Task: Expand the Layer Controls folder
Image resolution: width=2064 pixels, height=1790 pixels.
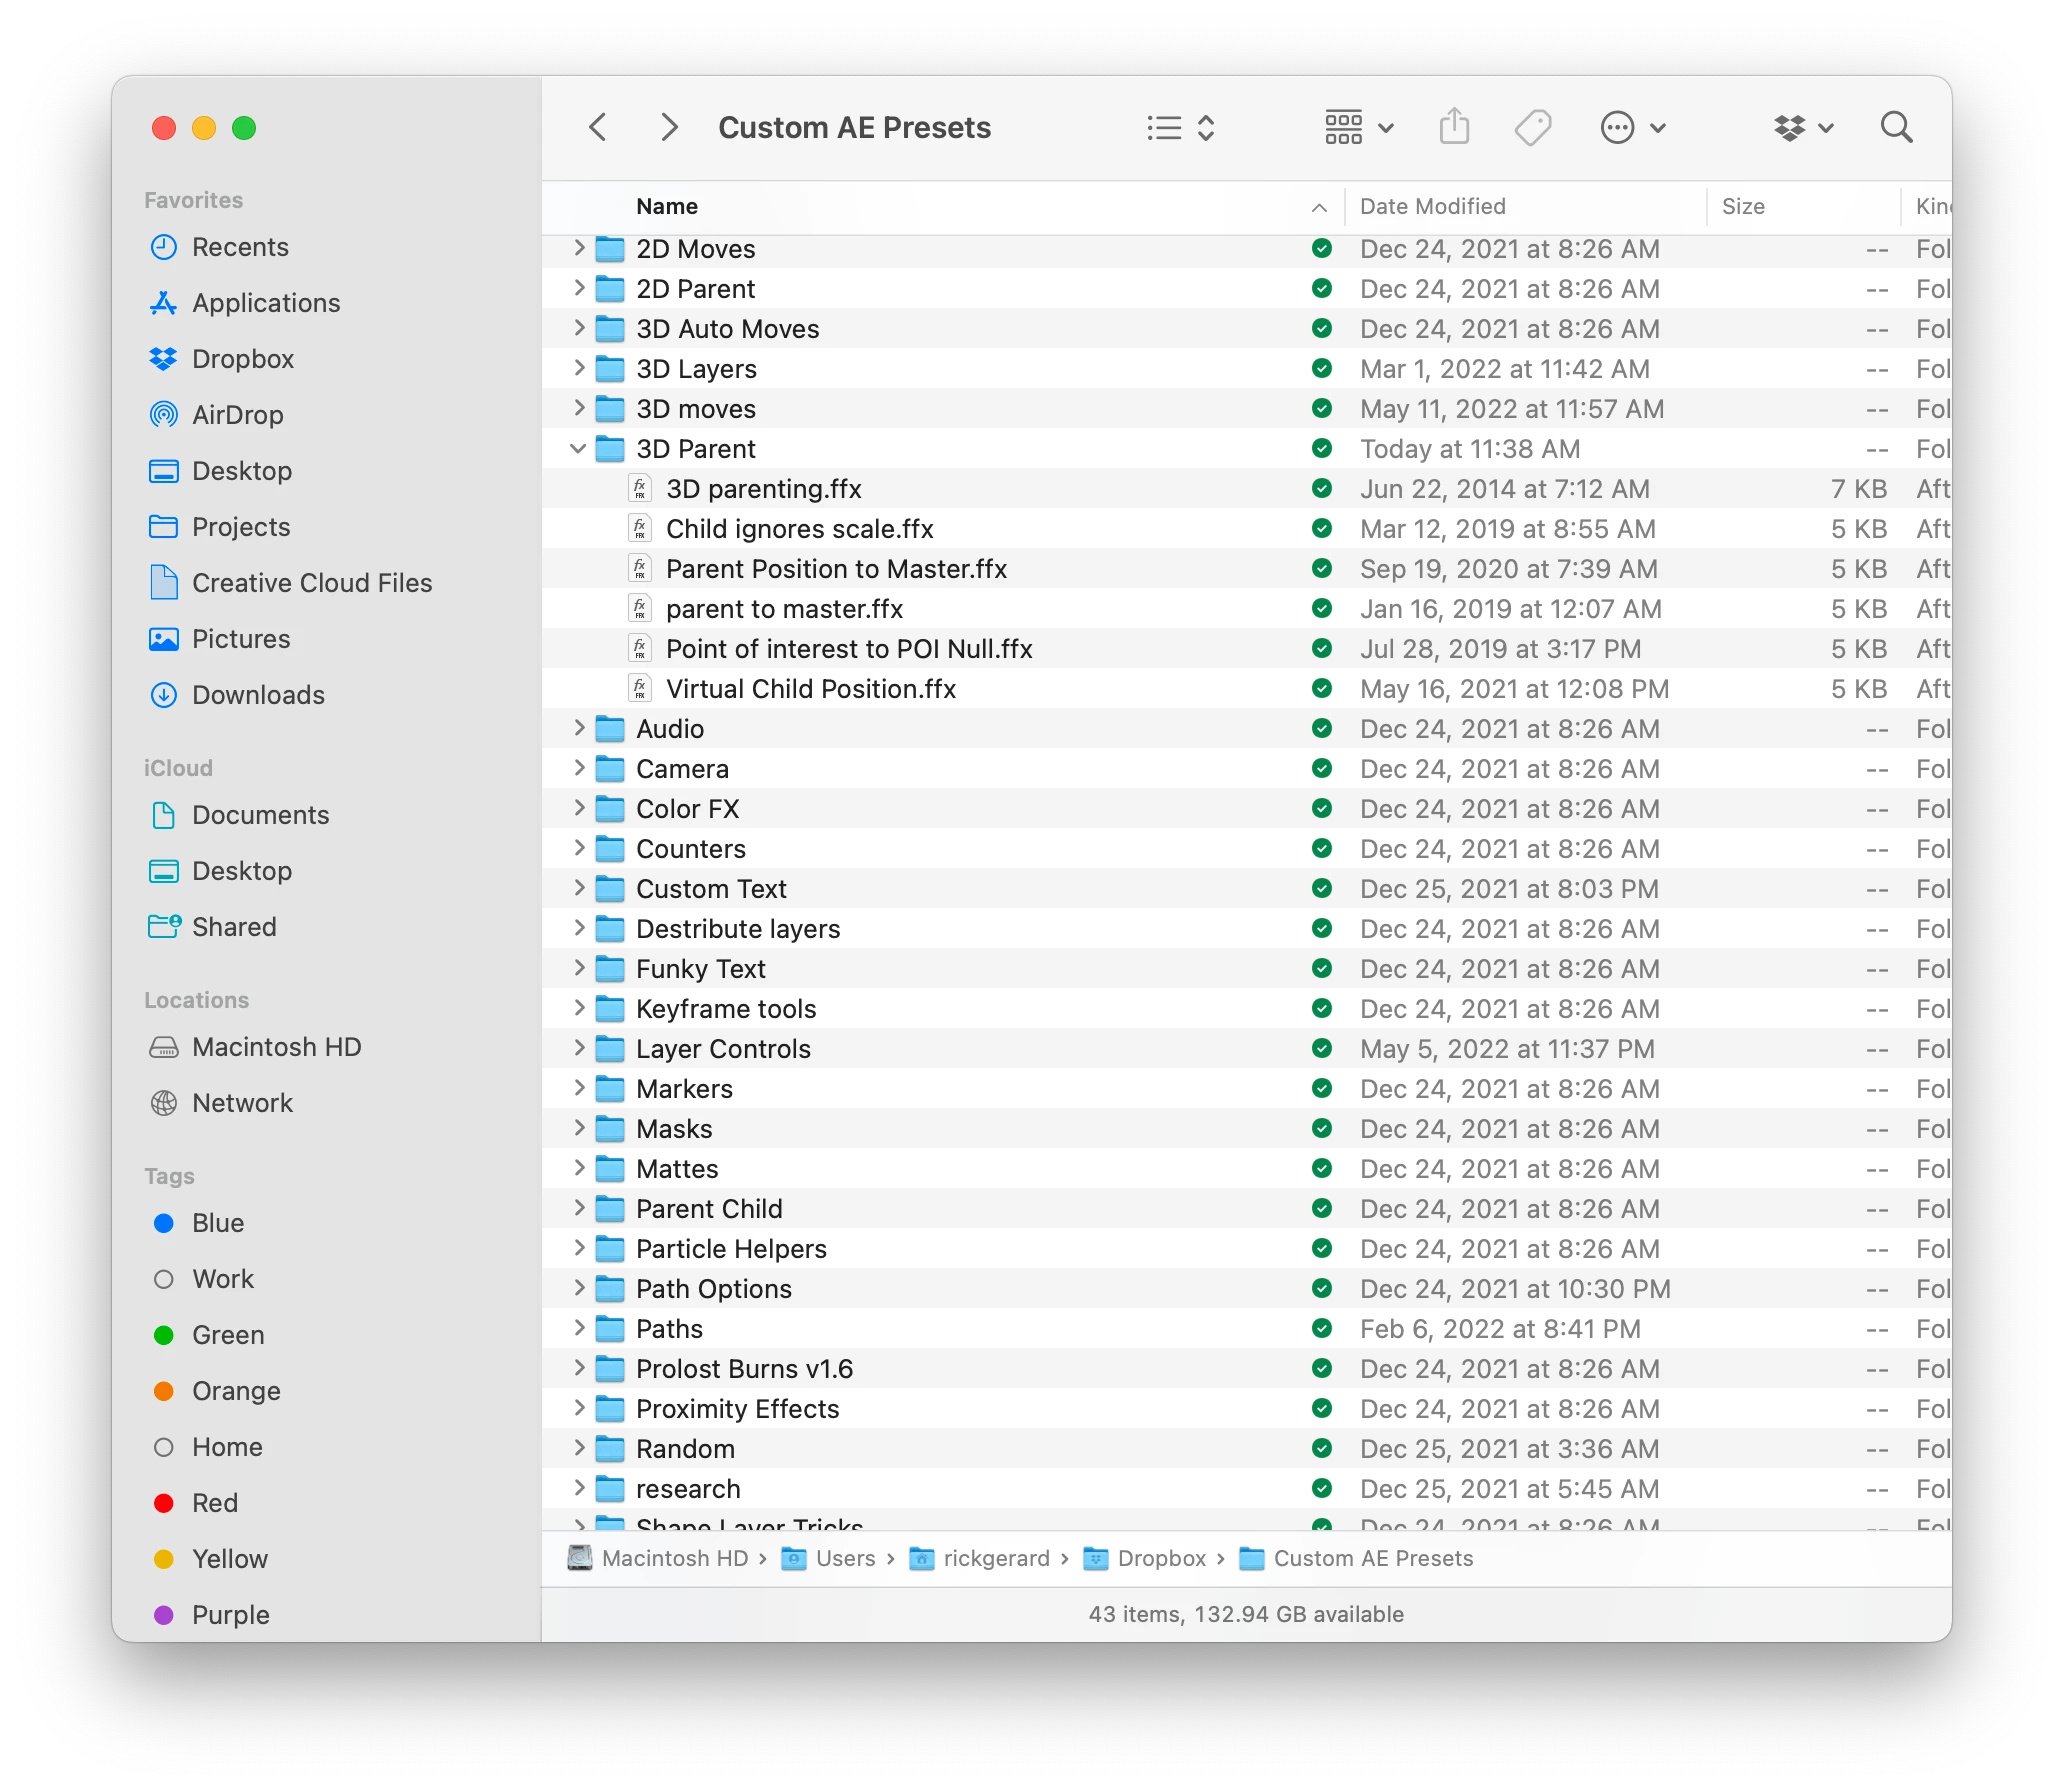Action: coord(578,1048)
